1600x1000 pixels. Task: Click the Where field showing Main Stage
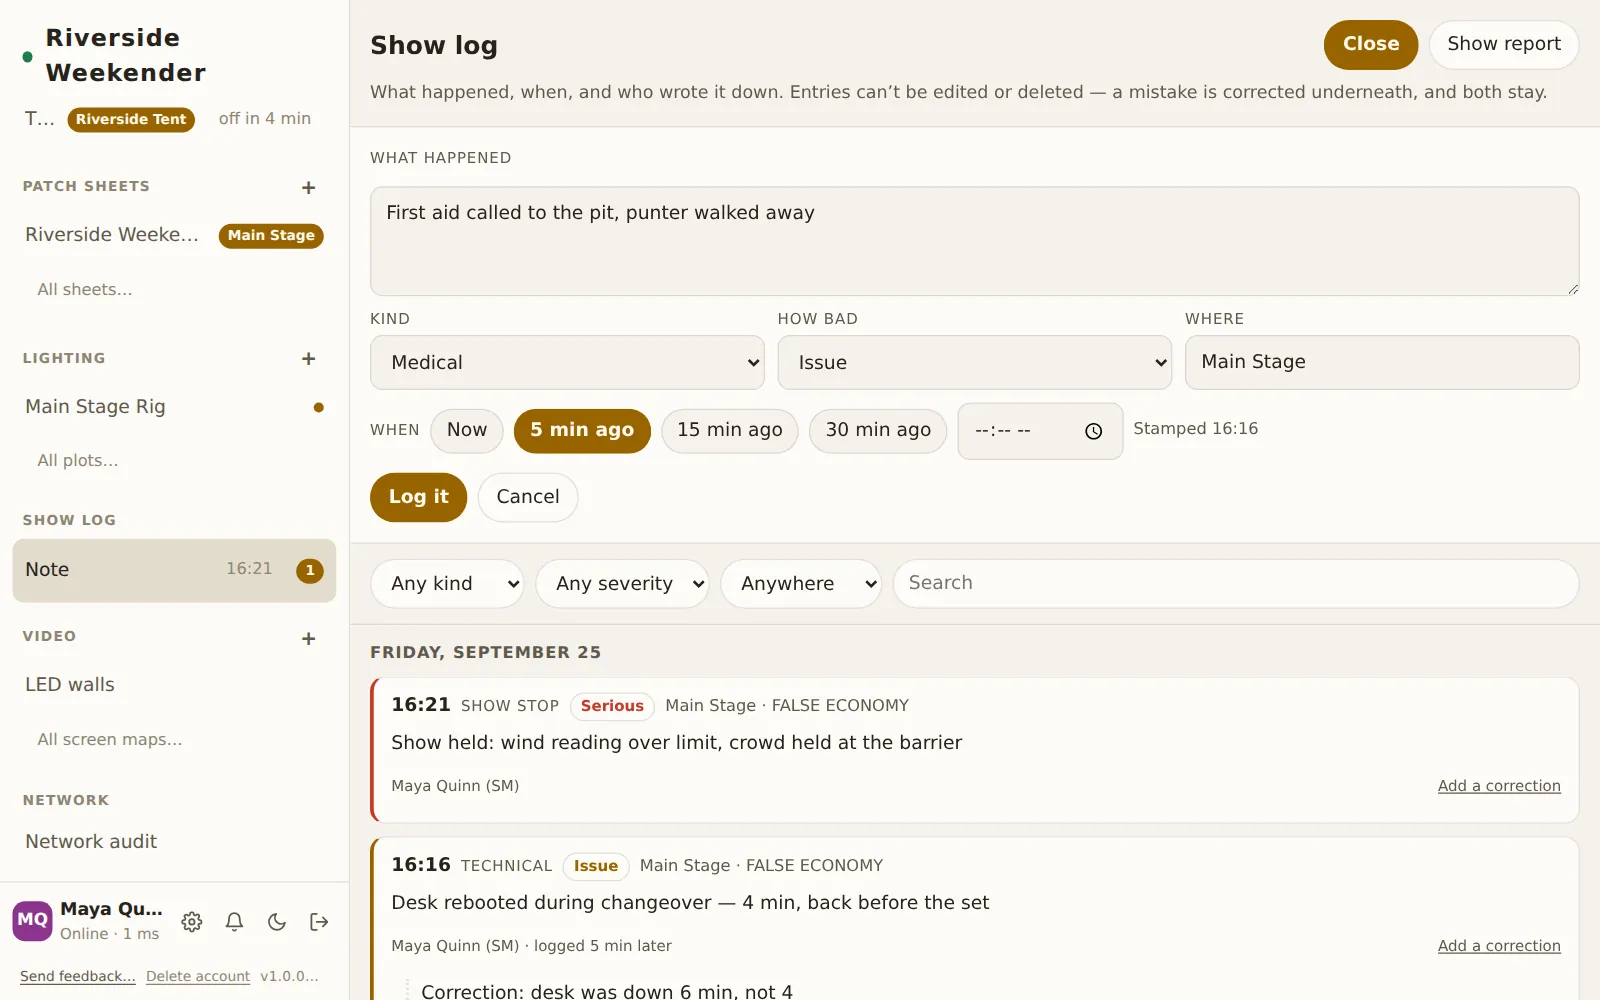pyautogui.click(x=1382, y=362)
